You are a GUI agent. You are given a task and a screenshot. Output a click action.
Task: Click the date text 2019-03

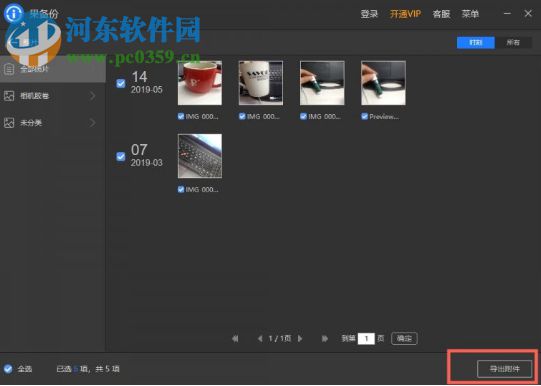click(147, 162)
